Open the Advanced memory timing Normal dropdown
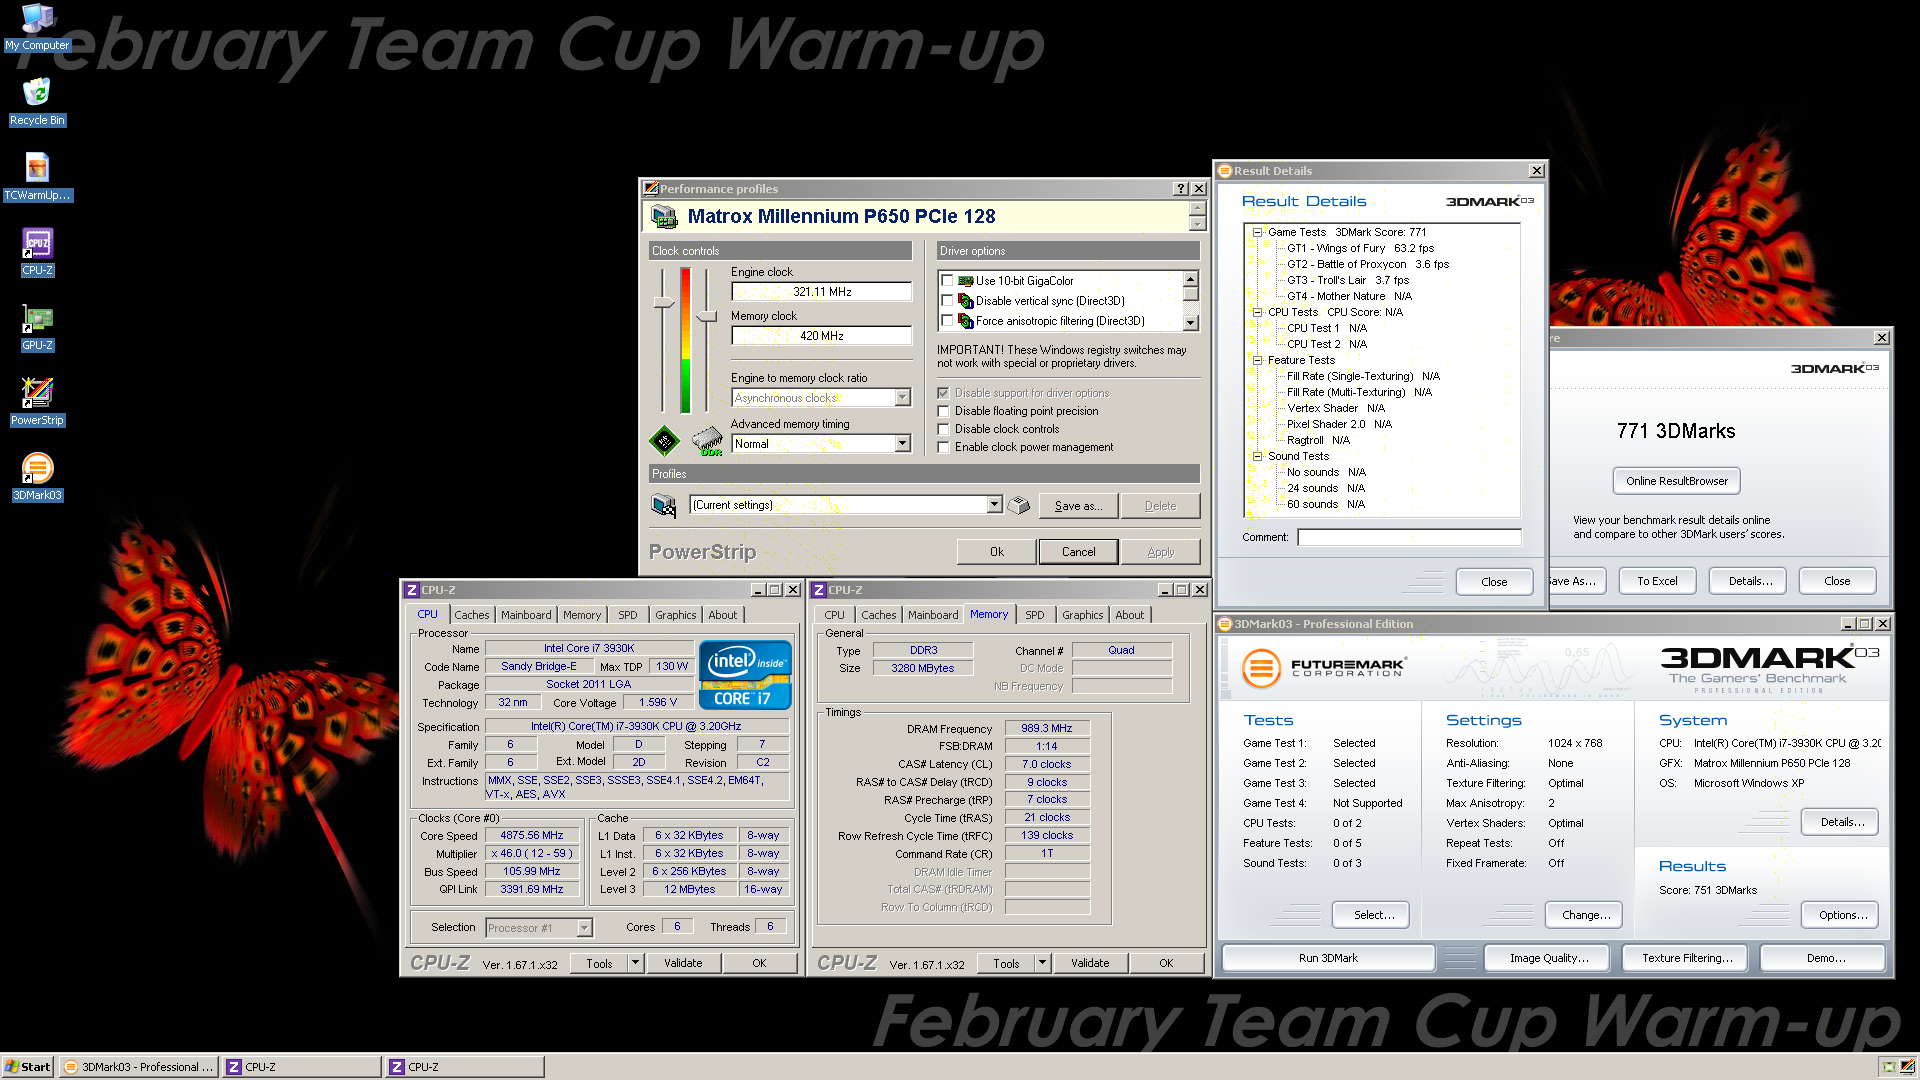Viewport: 1920px width, 1080px height. pyautogui.click(x=902, y=444)
